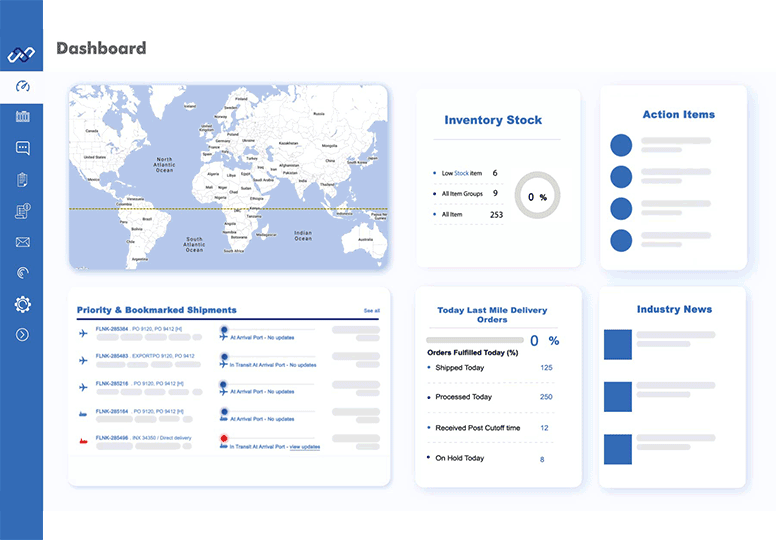The image size is (776, 540).
Task: Click the Inventory Stock donut chart
Action: pyautogui.click(x=537, y=197)
